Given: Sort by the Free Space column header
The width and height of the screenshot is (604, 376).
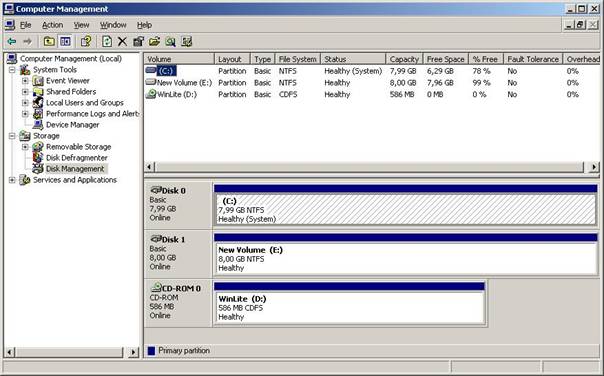Looking at the screenshot, I should coord(446,59).
